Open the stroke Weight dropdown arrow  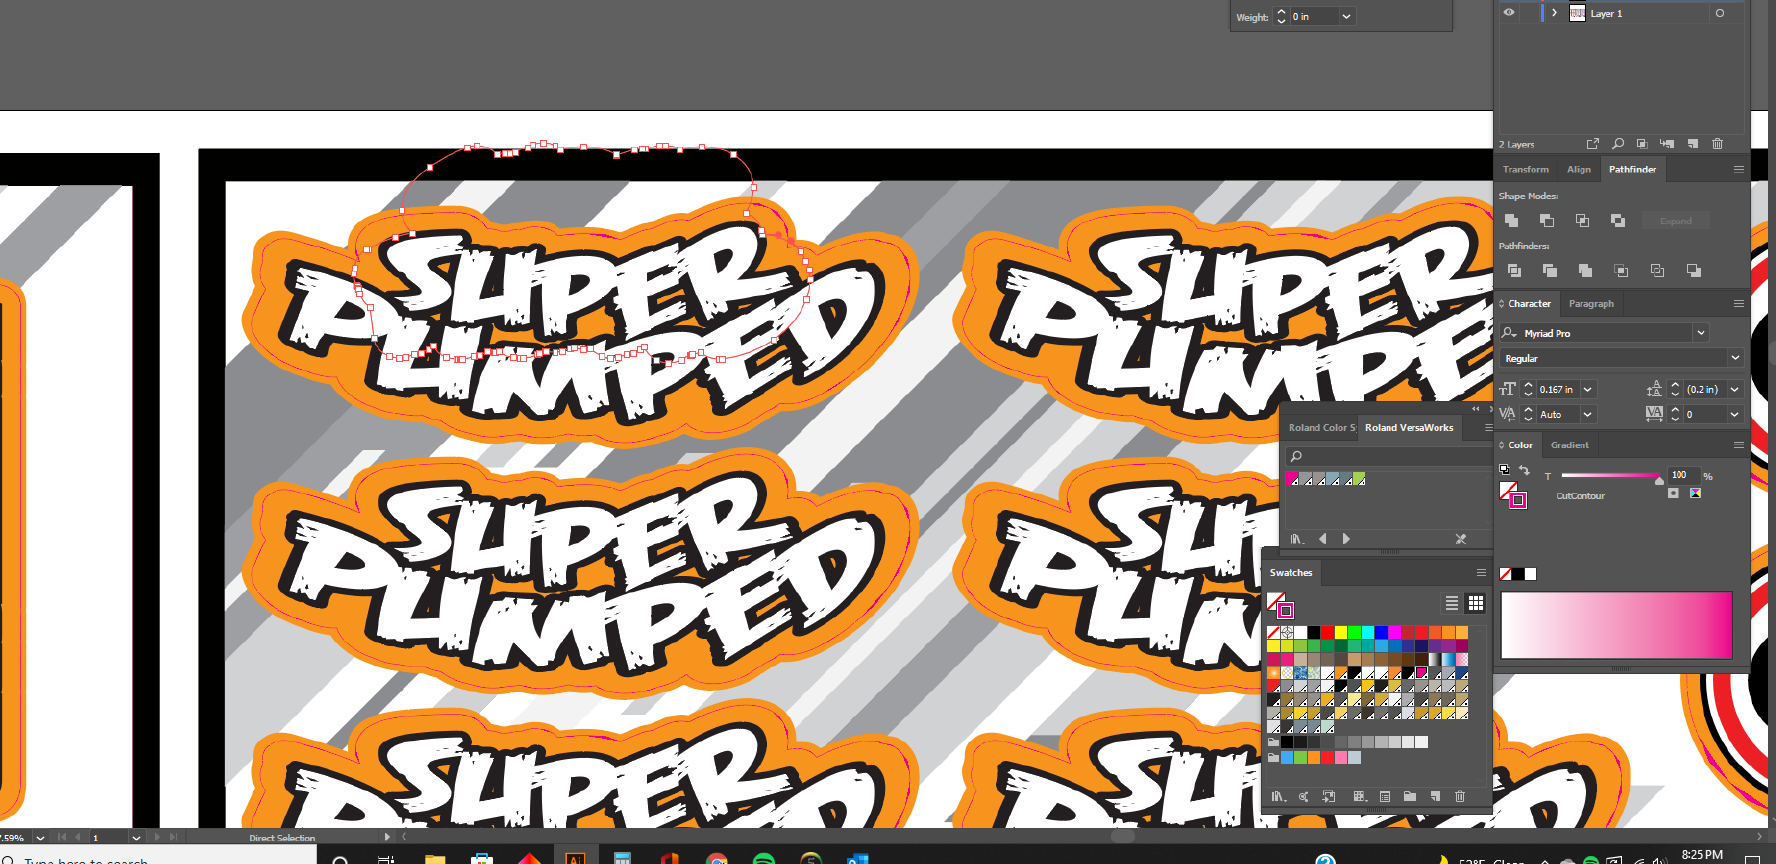tap(1346, 17)
